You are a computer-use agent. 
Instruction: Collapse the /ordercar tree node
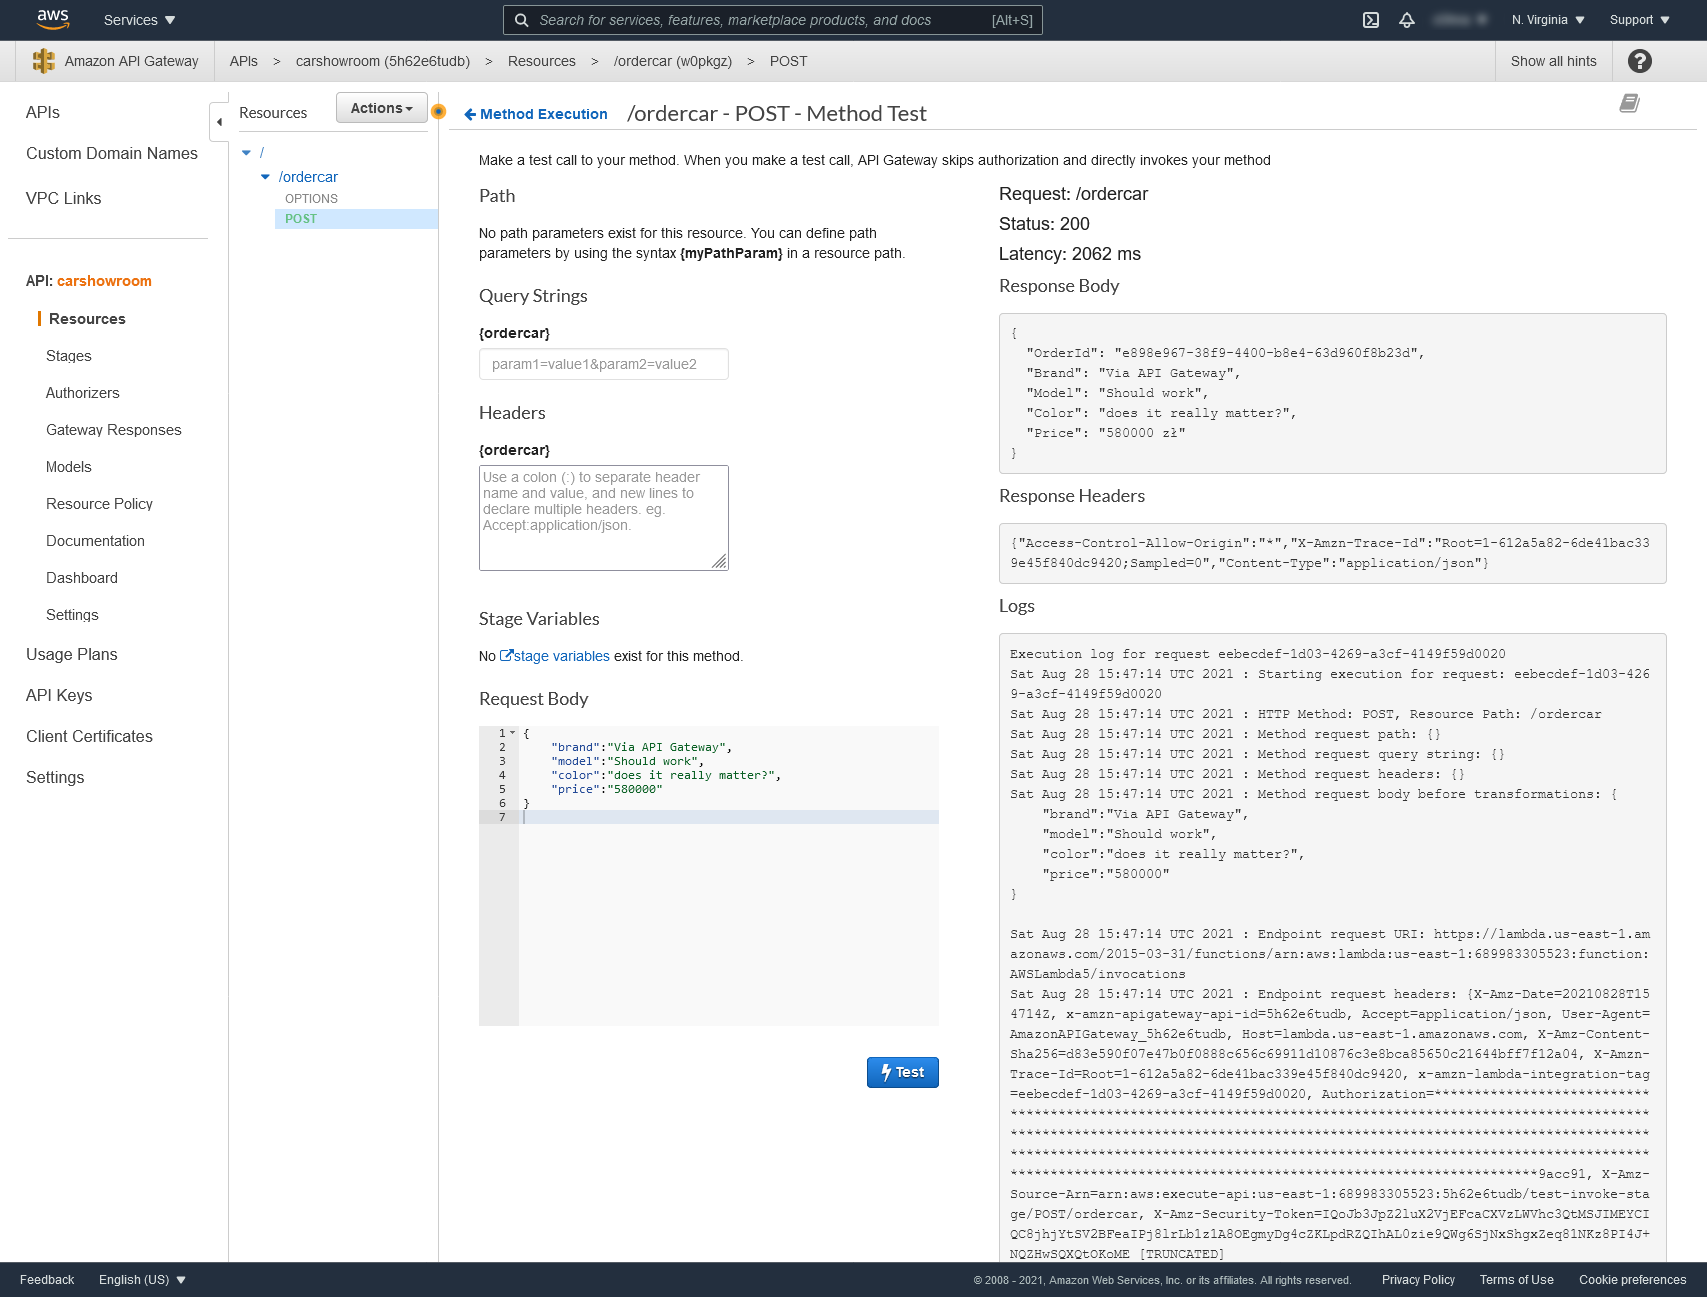point(265,177)
